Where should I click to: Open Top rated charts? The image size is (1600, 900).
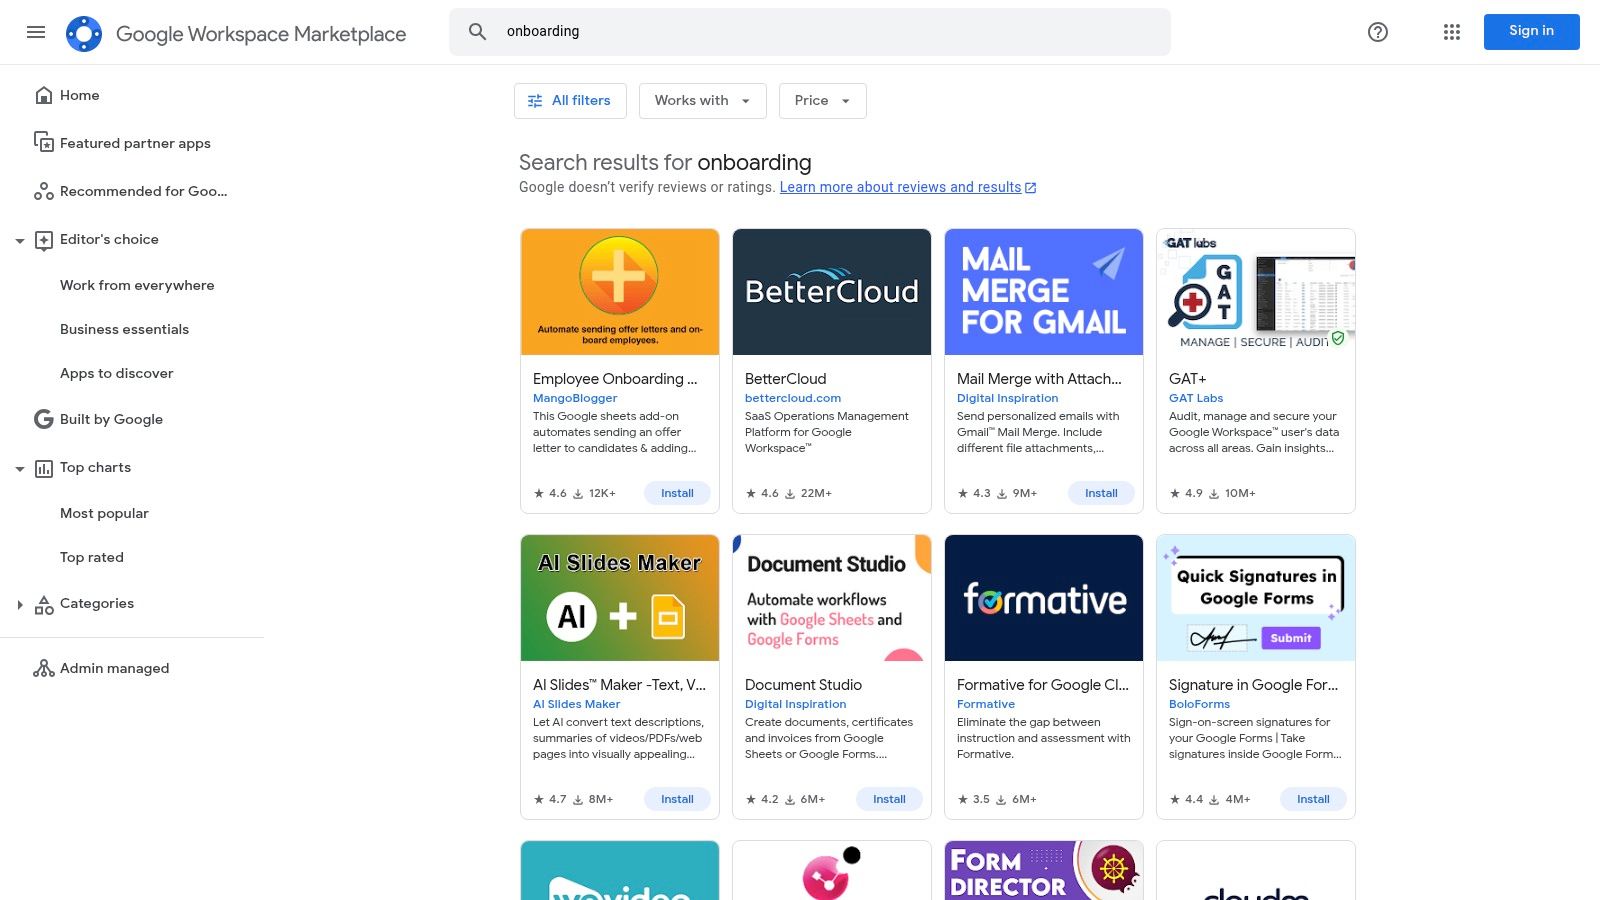[x=92, y=557]
